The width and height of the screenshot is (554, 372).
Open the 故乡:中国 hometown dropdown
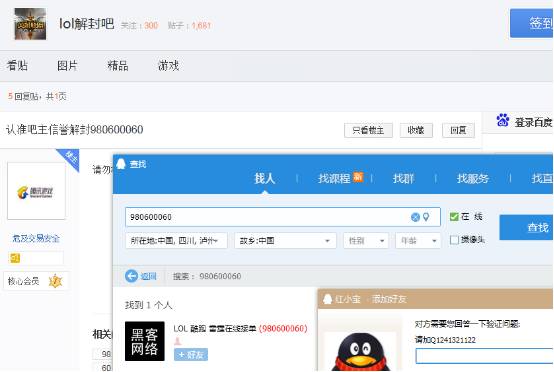pos(285,241)
